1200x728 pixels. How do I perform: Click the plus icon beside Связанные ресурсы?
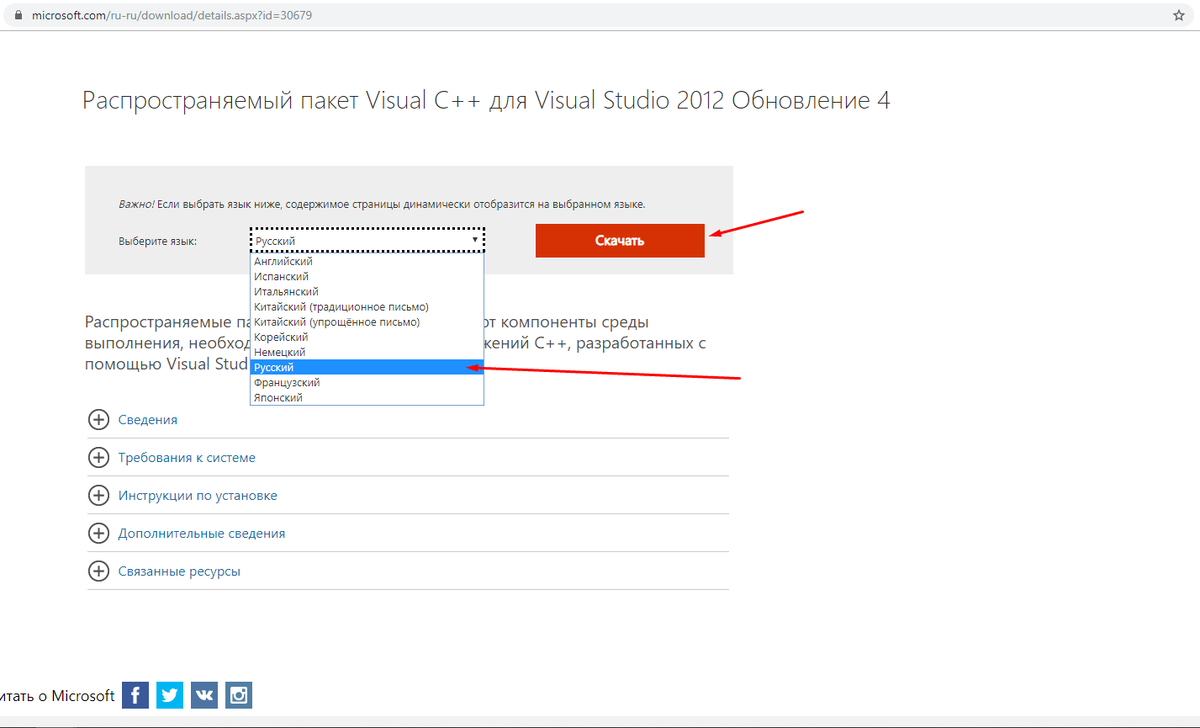(98, 571)
